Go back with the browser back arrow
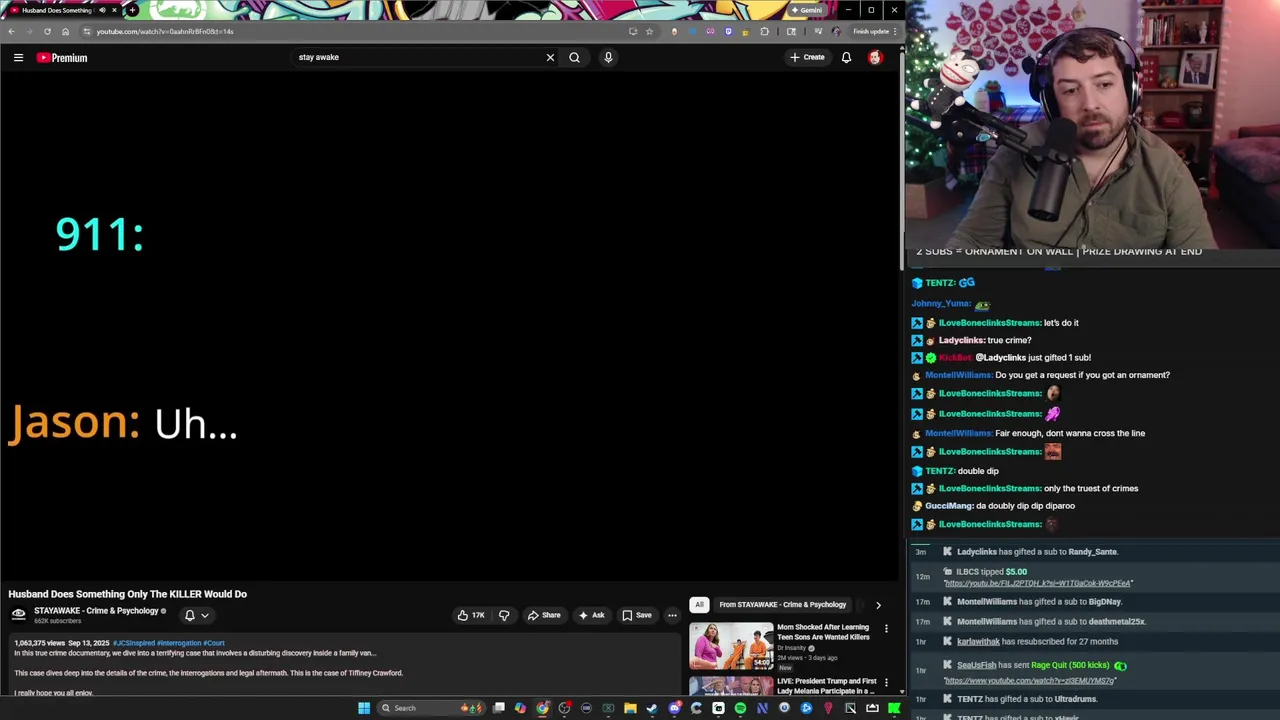 pos(11,31)
